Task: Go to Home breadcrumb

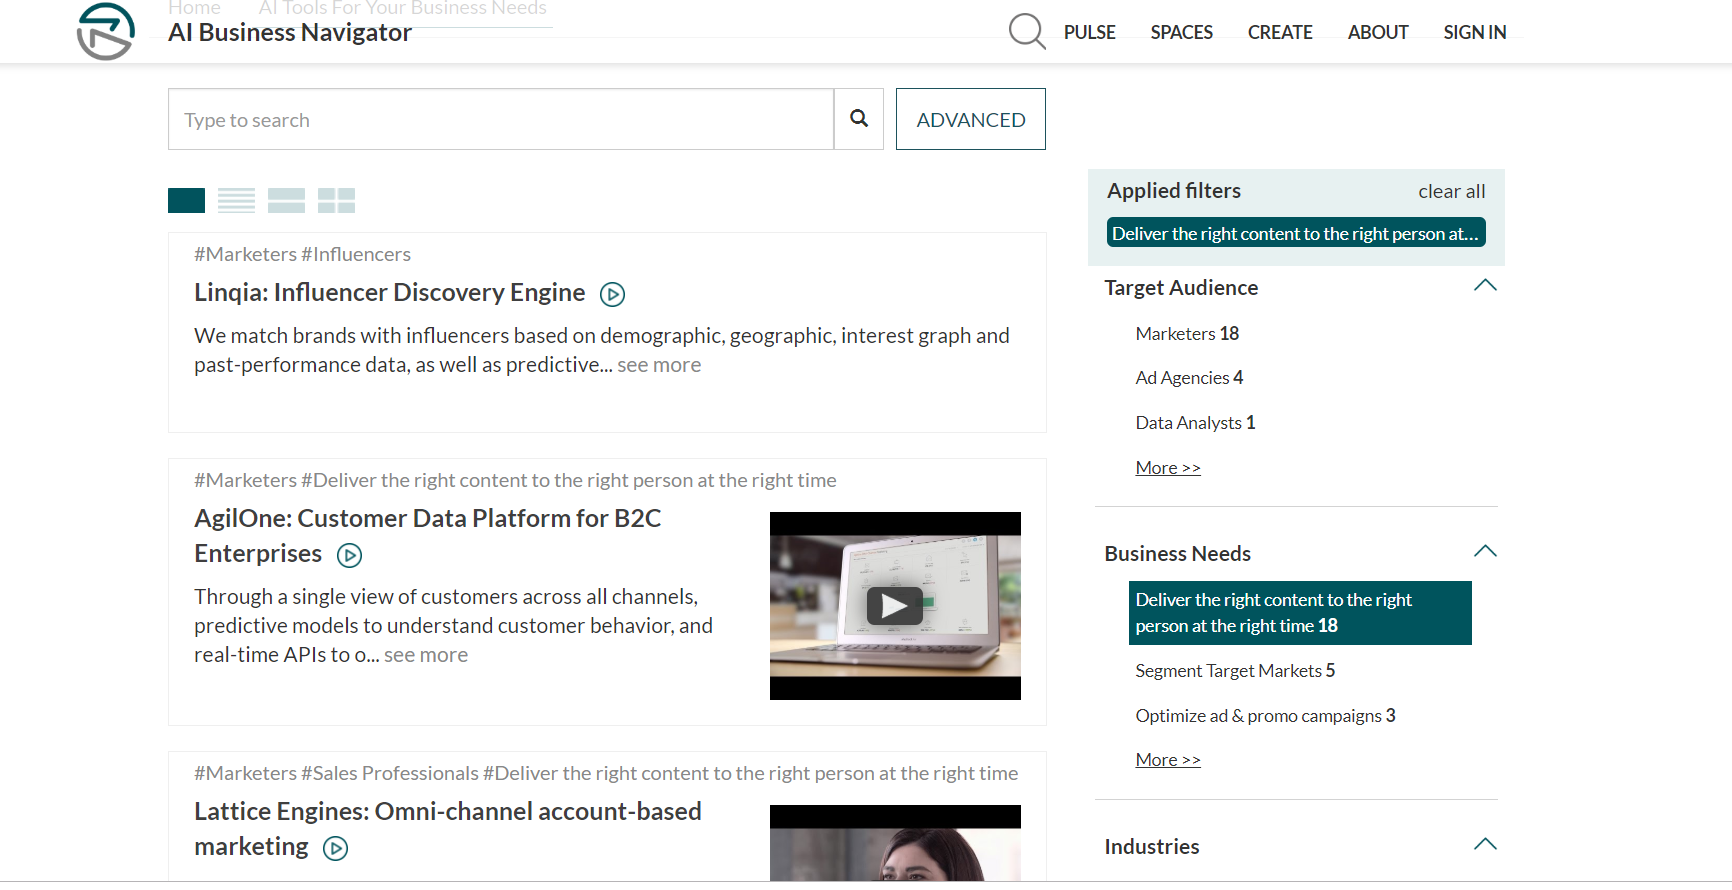Action: click(194, 8)
